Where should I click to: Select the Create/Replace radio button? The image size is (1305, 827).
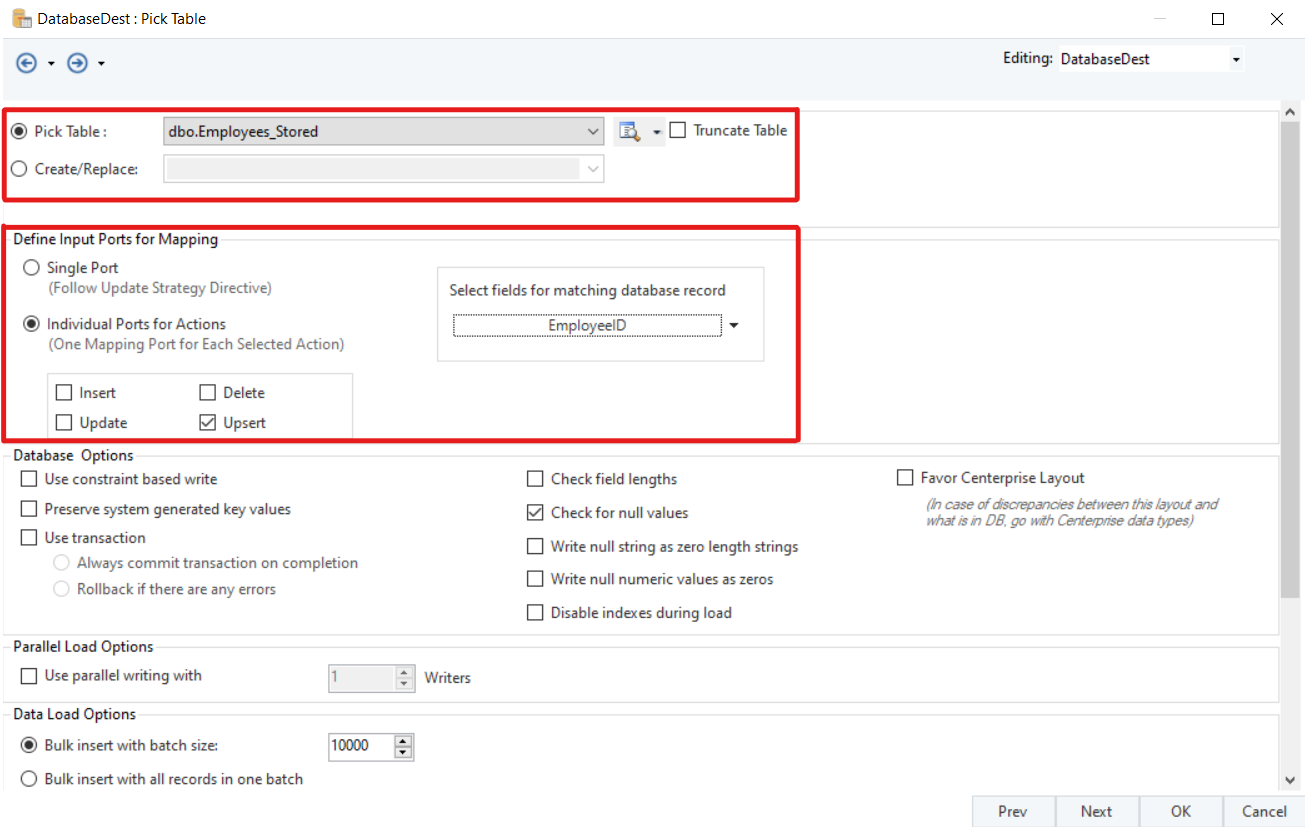[19, 169]
